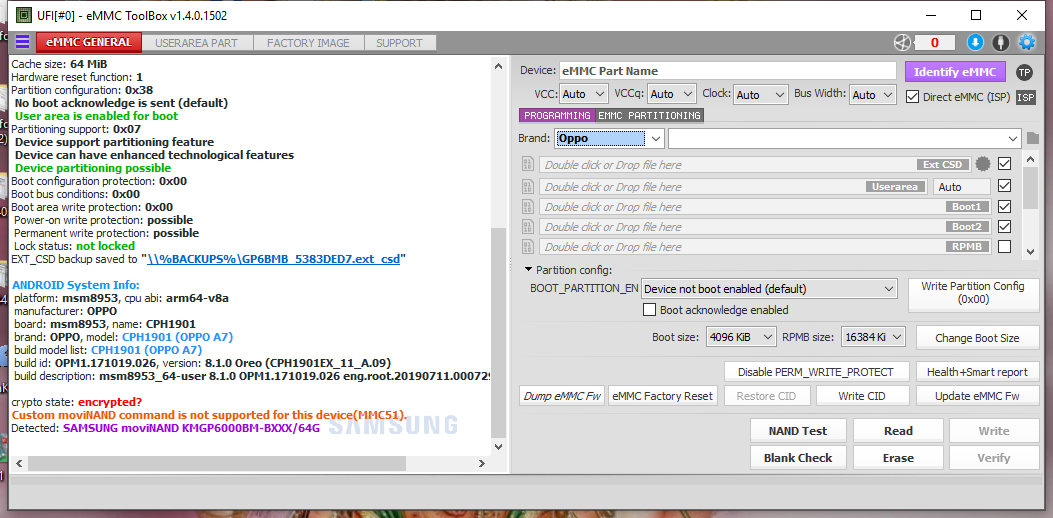Click the Health+Smart report button

click(x=977, y=372)
